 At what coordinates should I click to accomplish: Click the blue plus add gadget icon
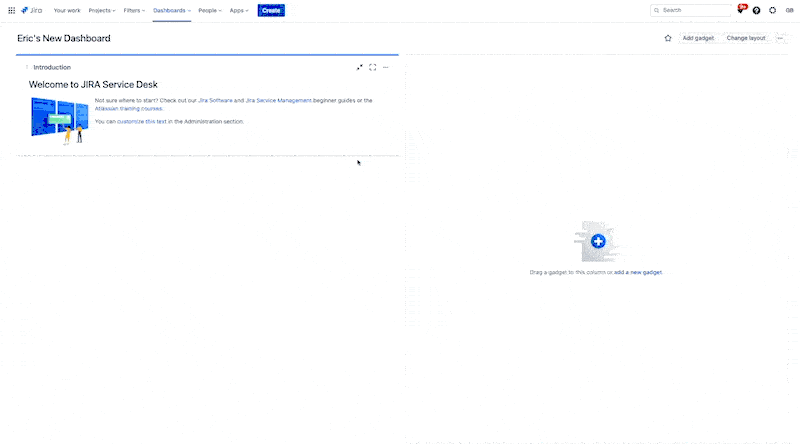[598, 241]
